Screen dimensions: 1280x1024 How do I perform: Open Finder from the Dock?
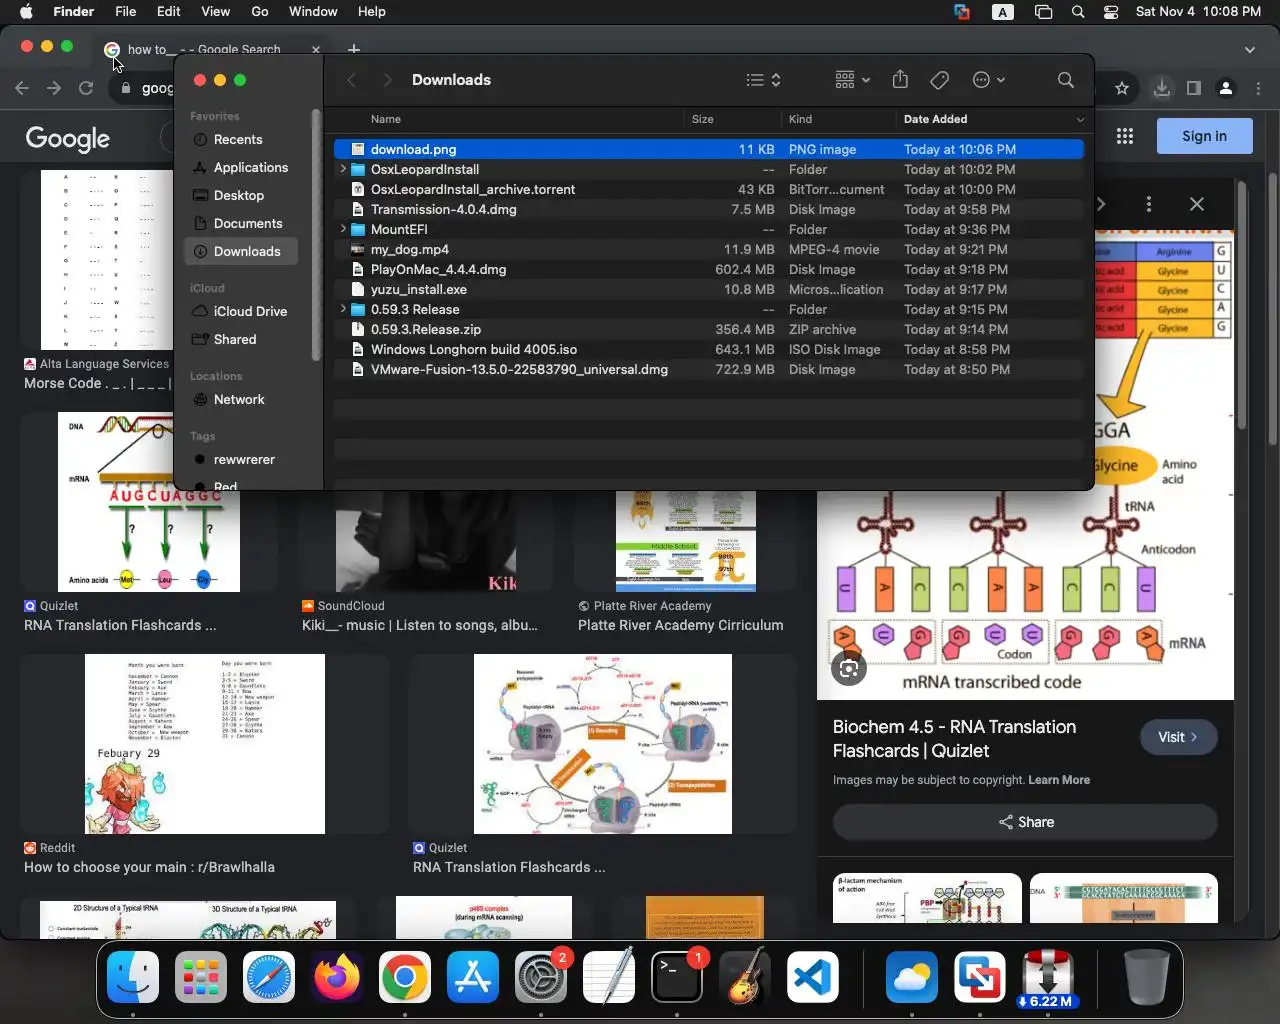tap(133, 977)
